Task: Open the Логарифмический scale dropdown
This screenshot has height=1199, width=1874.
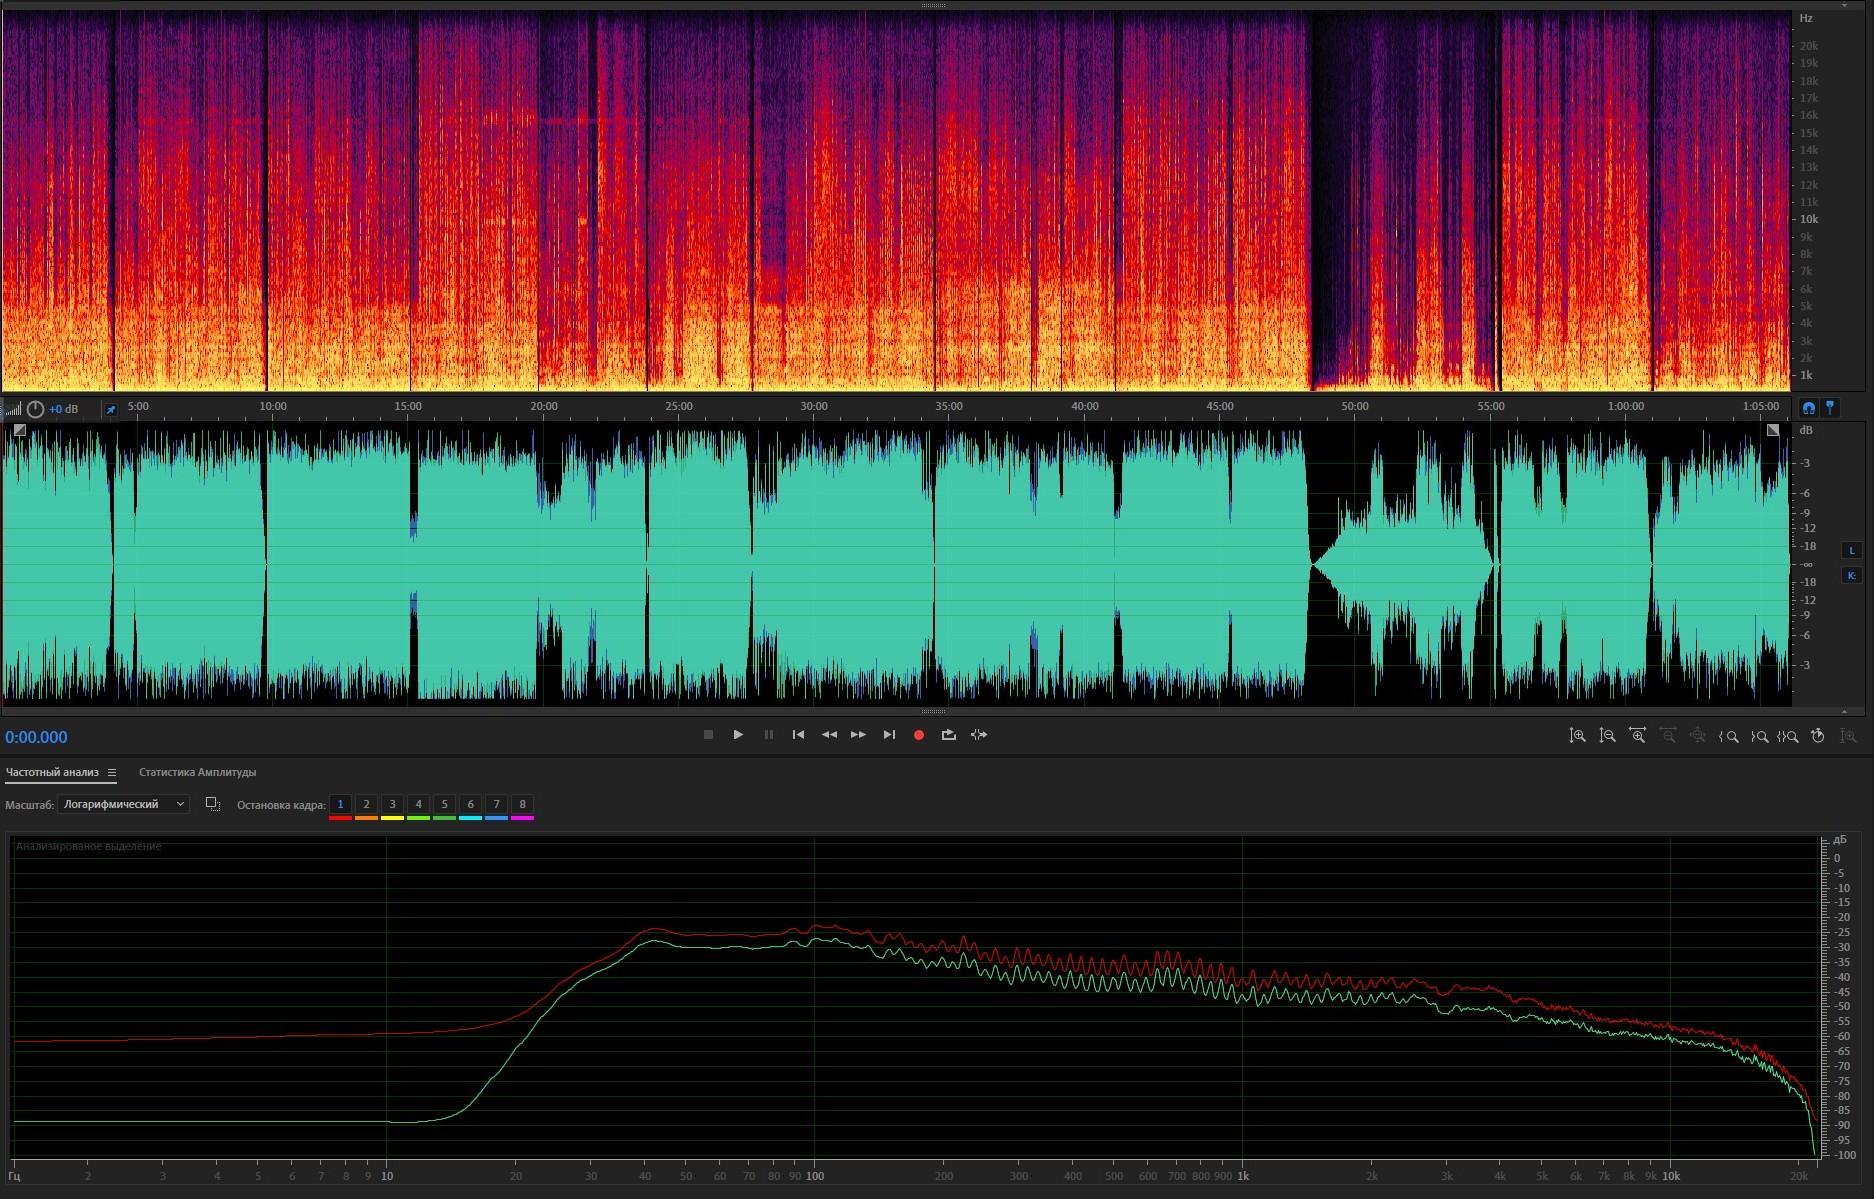Action: point(123,804)
